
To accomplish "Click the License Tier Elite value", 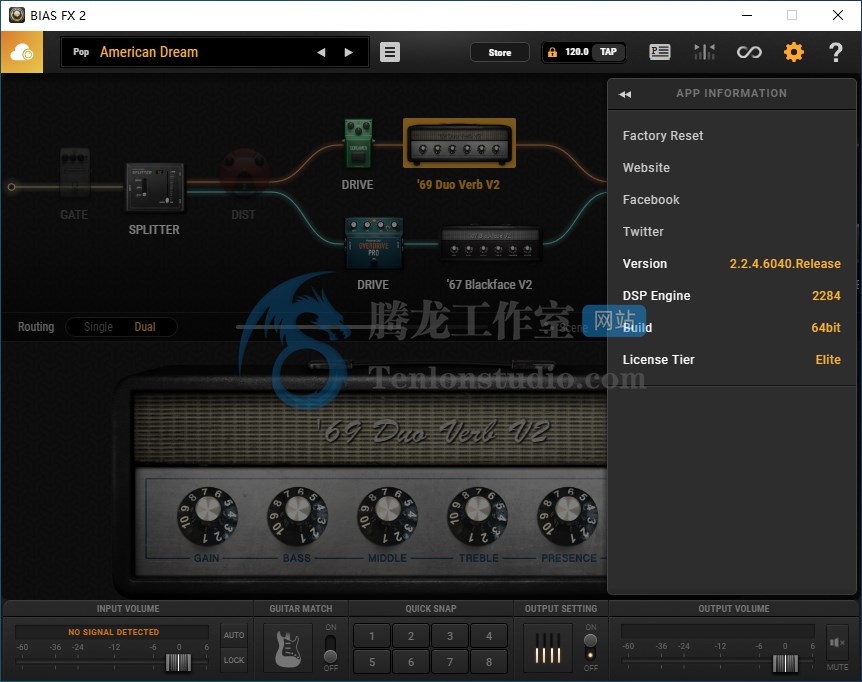I will coord(828,359).
